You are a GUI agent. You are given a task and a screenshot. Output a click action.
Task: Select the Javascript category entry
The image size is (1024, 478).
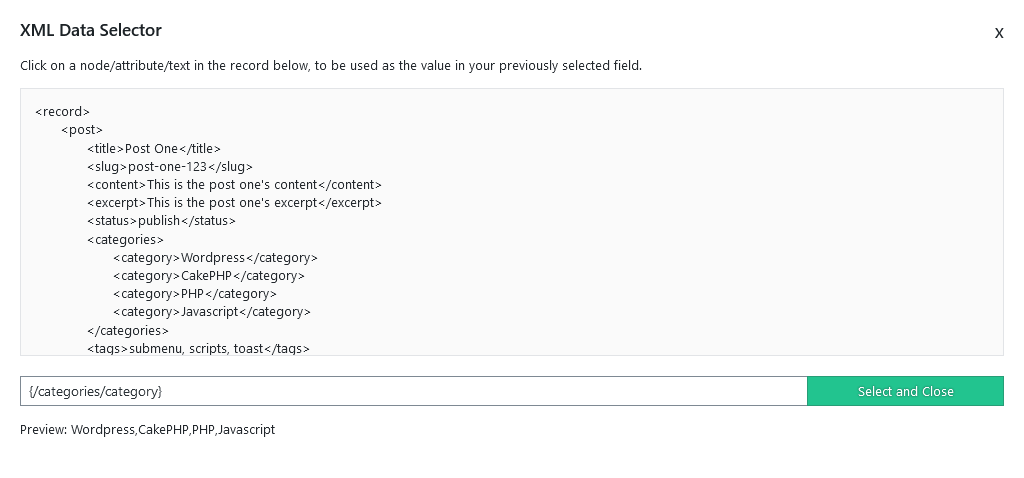tap(210, 312)
